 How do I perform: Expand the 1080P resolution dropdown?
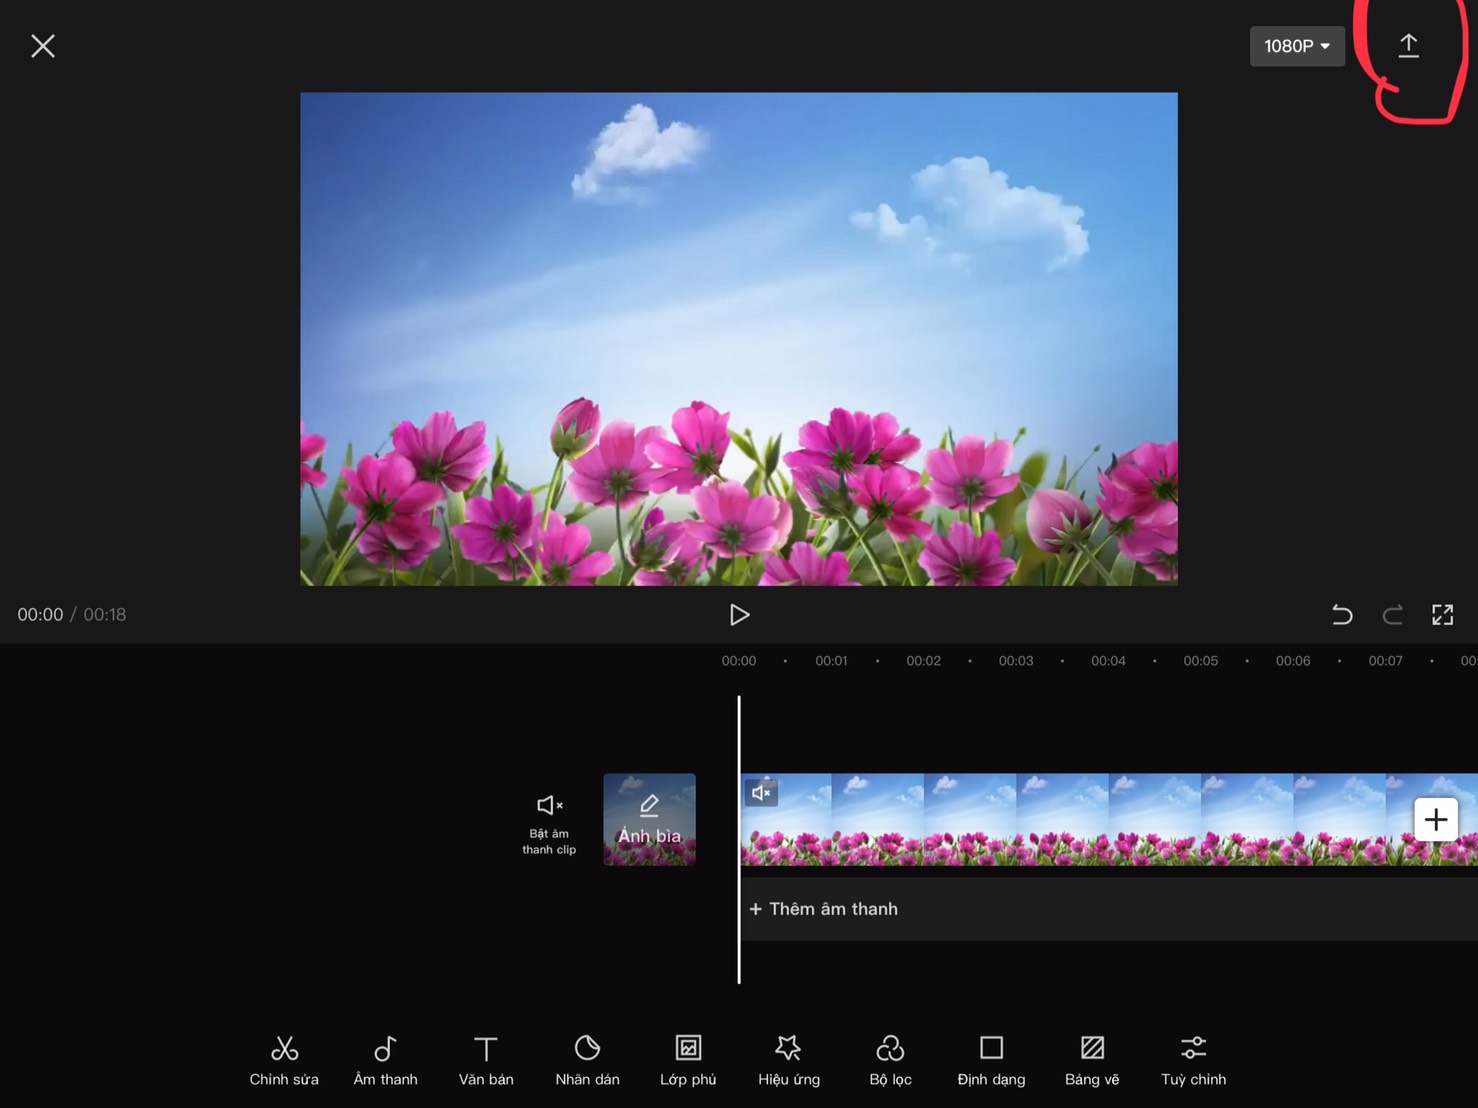1297,46
